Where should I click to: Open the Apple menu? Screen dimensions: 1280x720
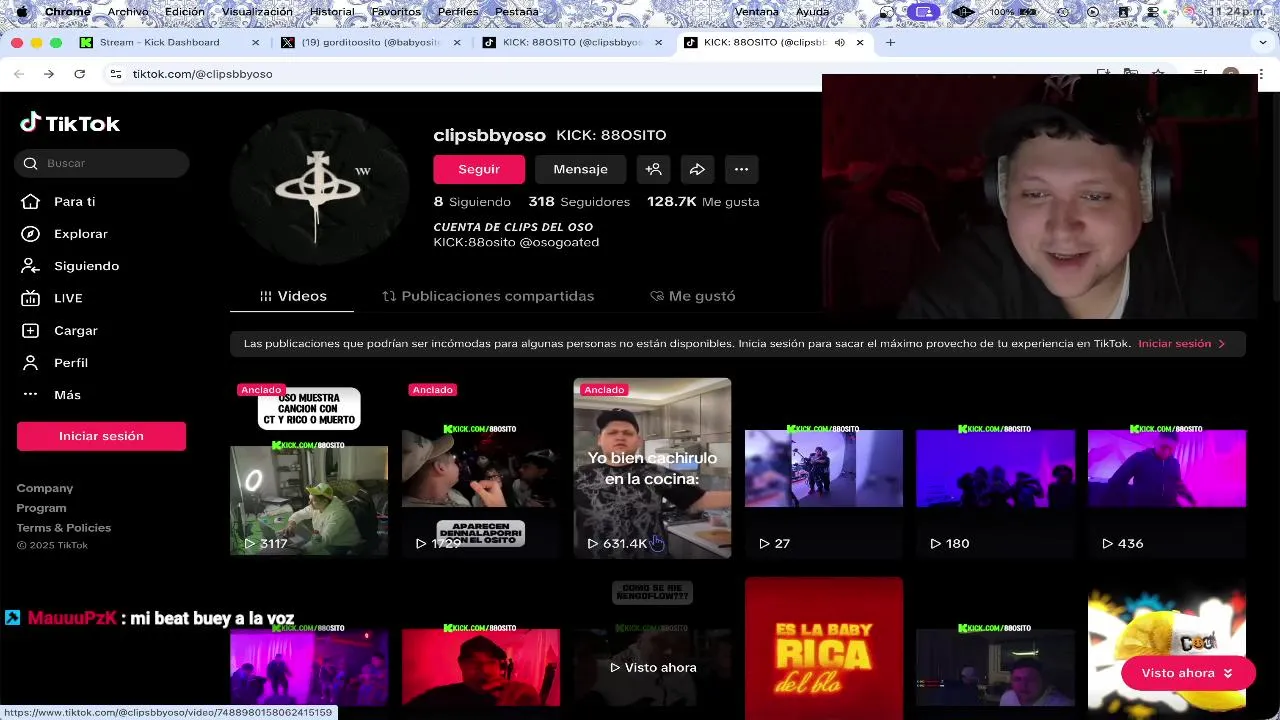pyautogui.click(x=21, y=12)
